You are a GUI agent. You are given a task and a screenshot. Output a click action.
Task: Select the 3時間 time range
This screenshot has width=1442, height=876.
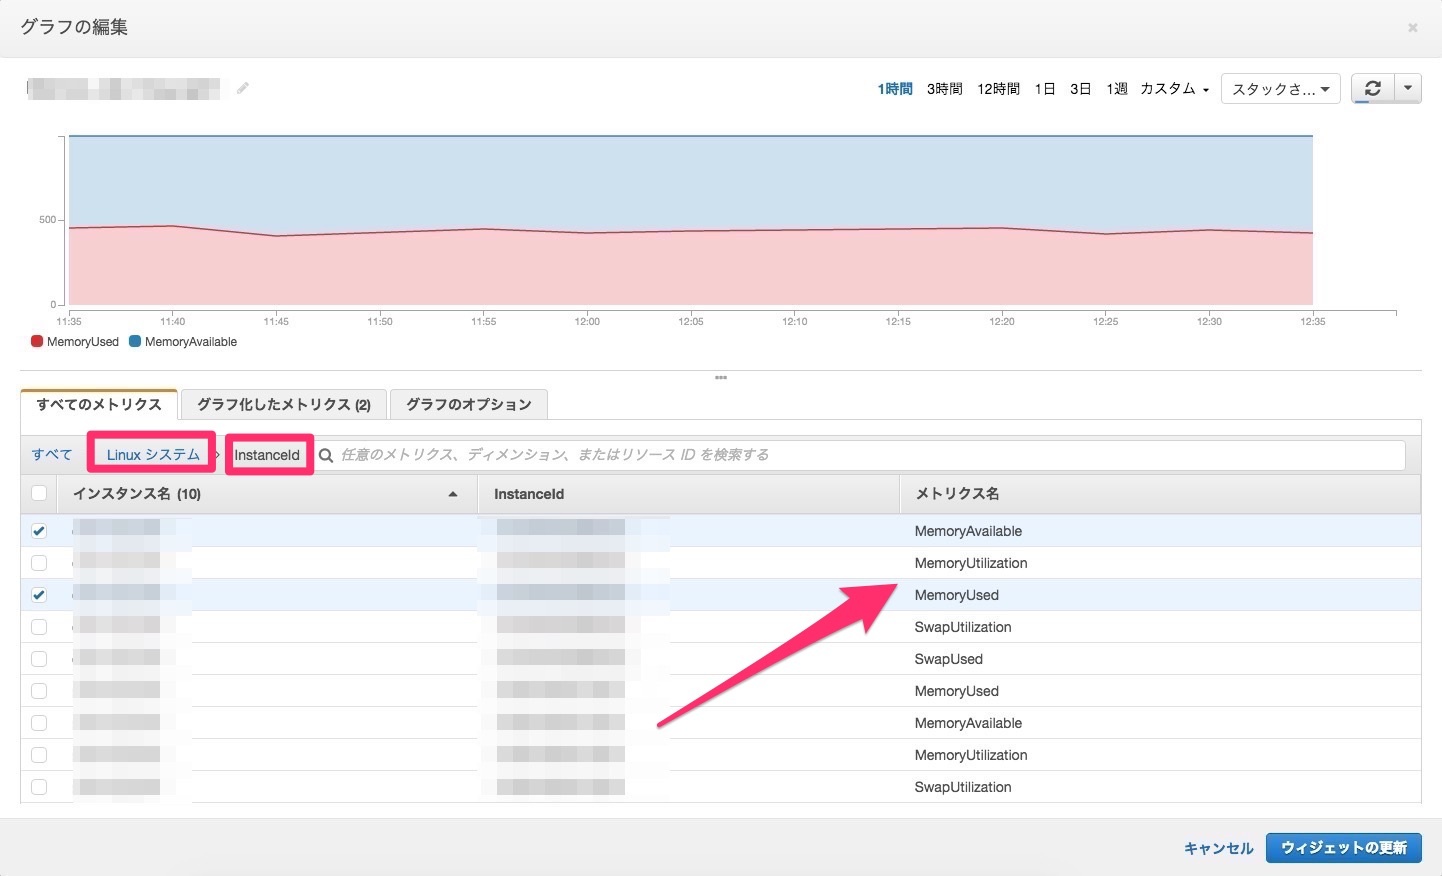coord(944,89)
